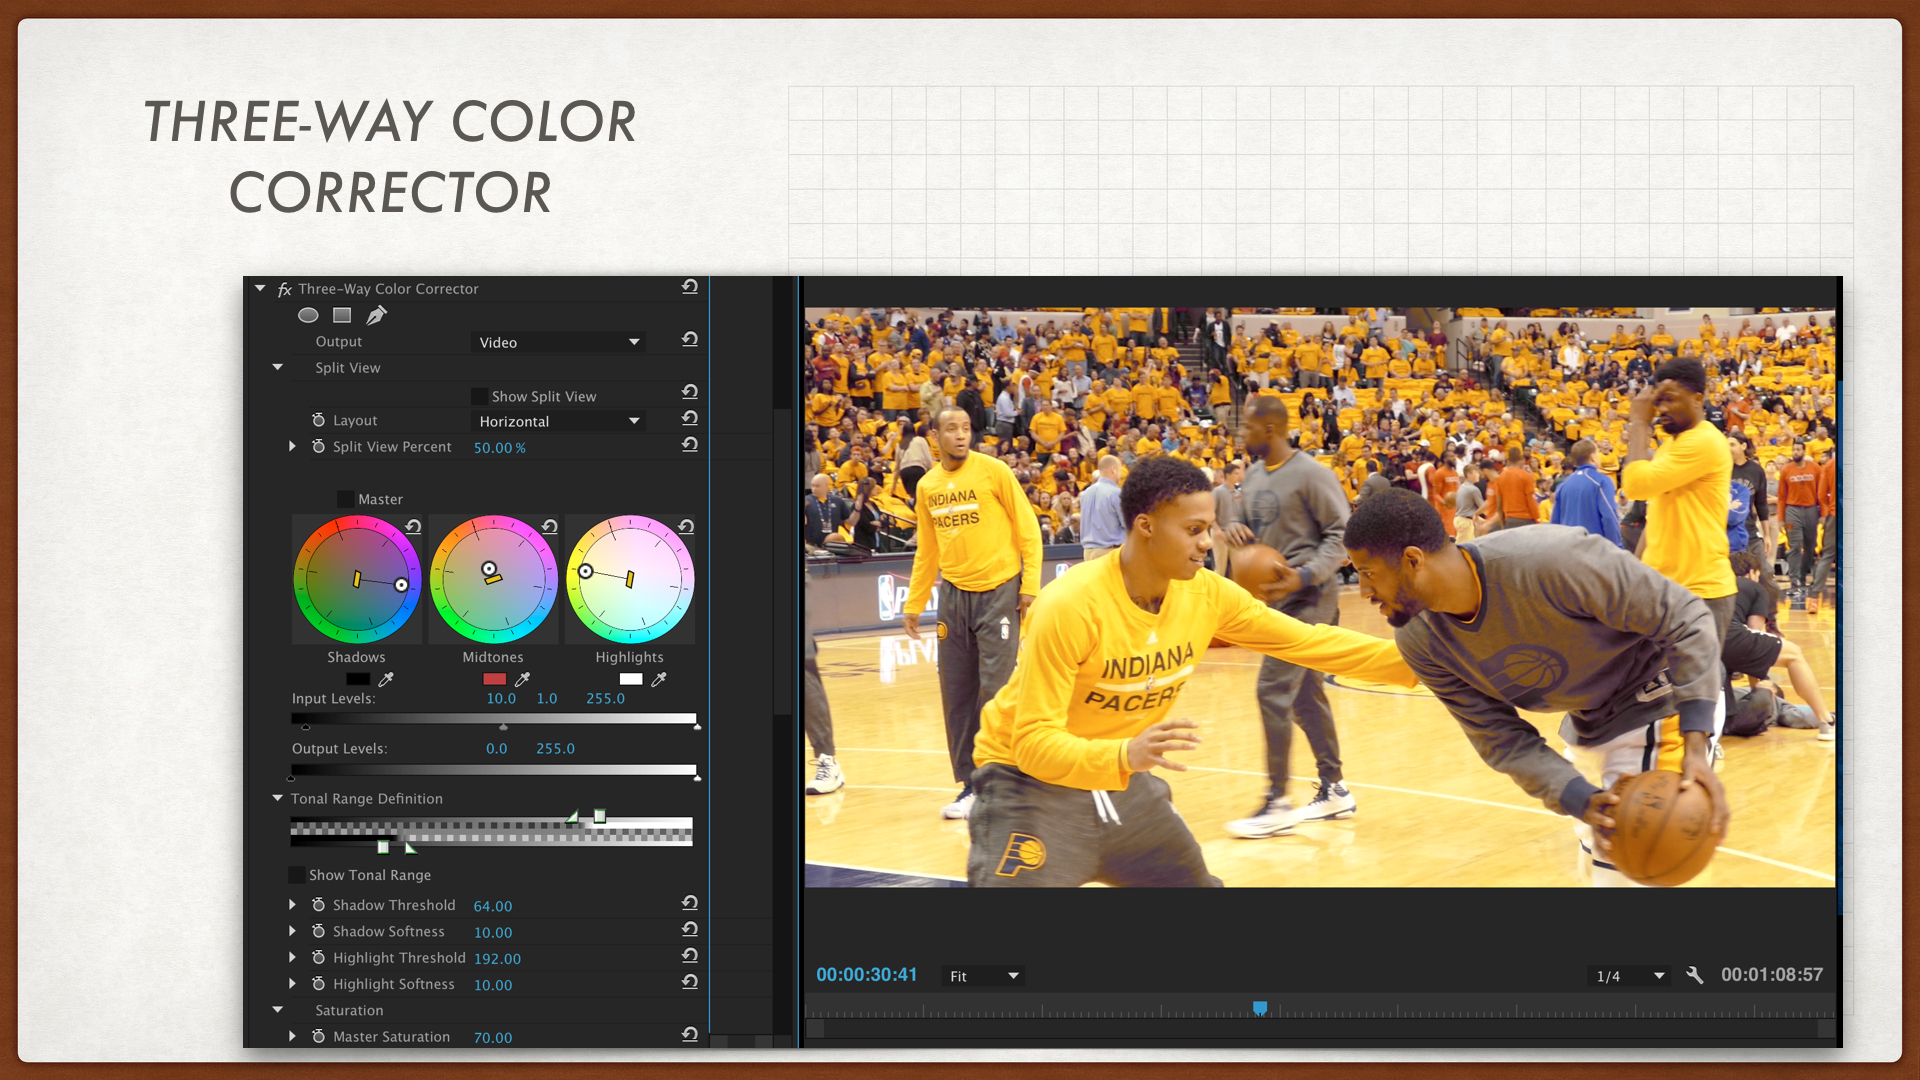Toggle animation stopwatch for Shadow Threshold
1920x1080 pixels.
pos(318,905)
